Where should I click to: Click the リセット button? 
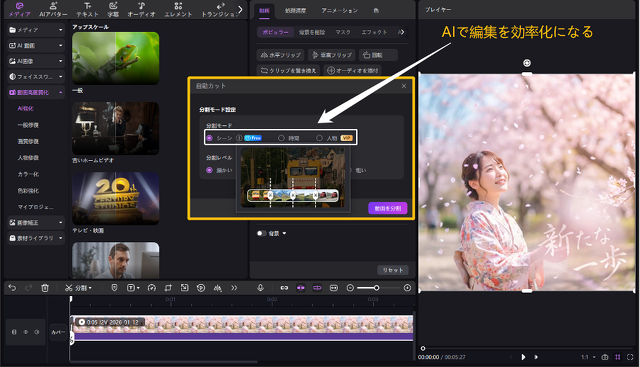pos(393,270)
